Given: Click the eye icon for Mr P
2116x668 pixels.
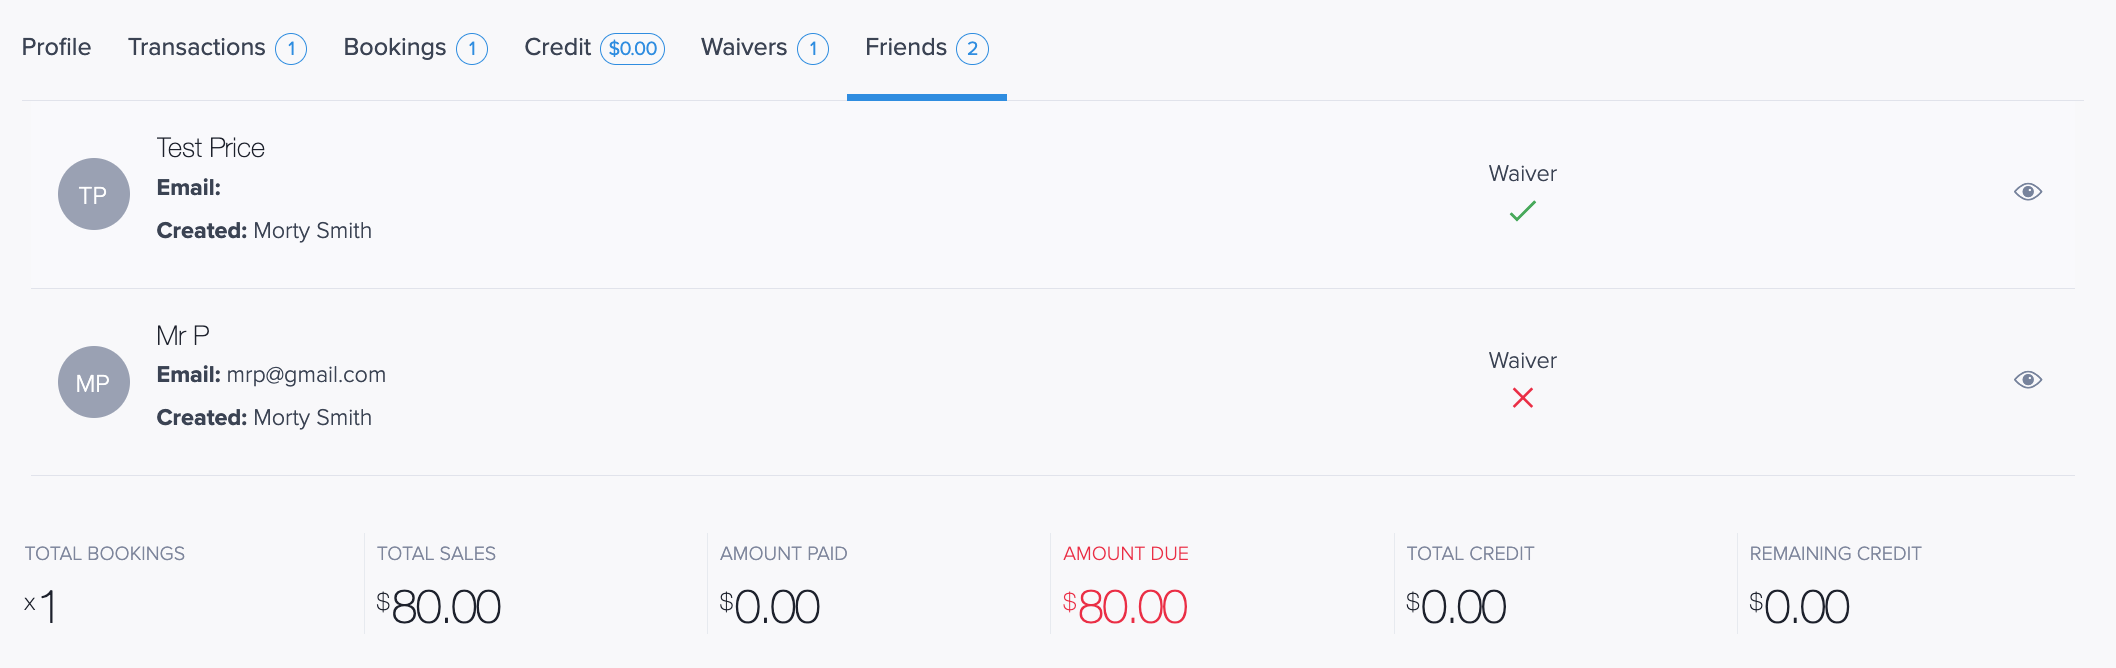Looking at the screenshot, I should click(x=2027, y=380).
